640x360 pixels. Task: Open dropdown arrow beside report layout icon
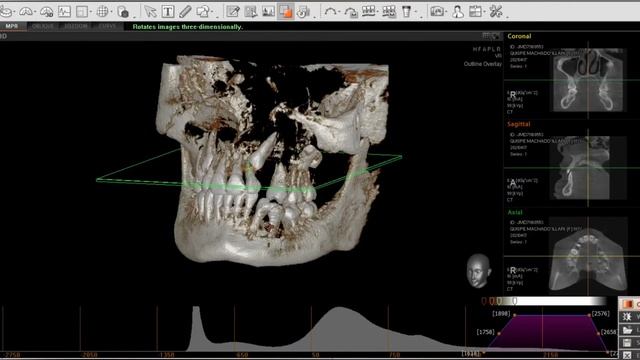pos(484,12)
